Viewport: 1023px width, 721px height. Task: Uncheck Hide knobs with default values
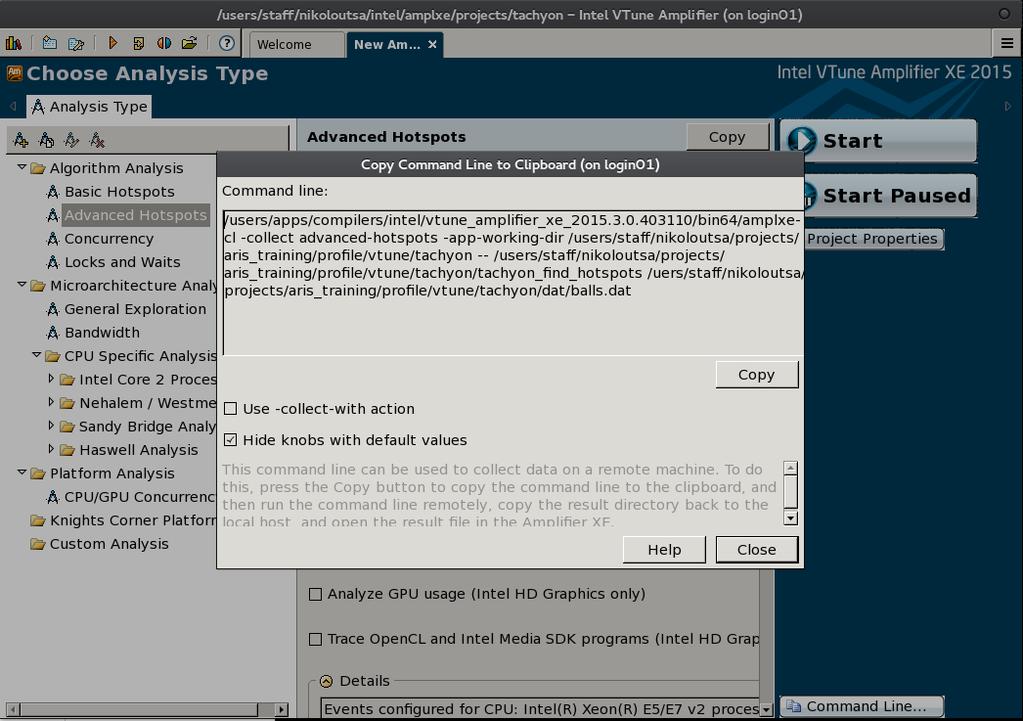click(x=230, y=440)
